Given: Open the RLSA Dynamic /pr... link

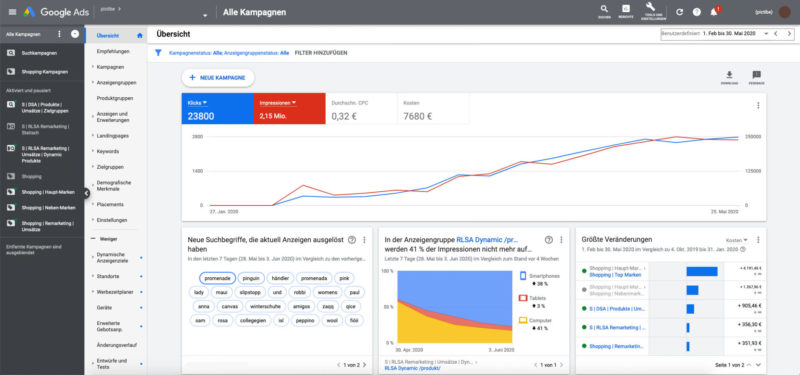Looking at the screenshot, I should pos(487,240).
